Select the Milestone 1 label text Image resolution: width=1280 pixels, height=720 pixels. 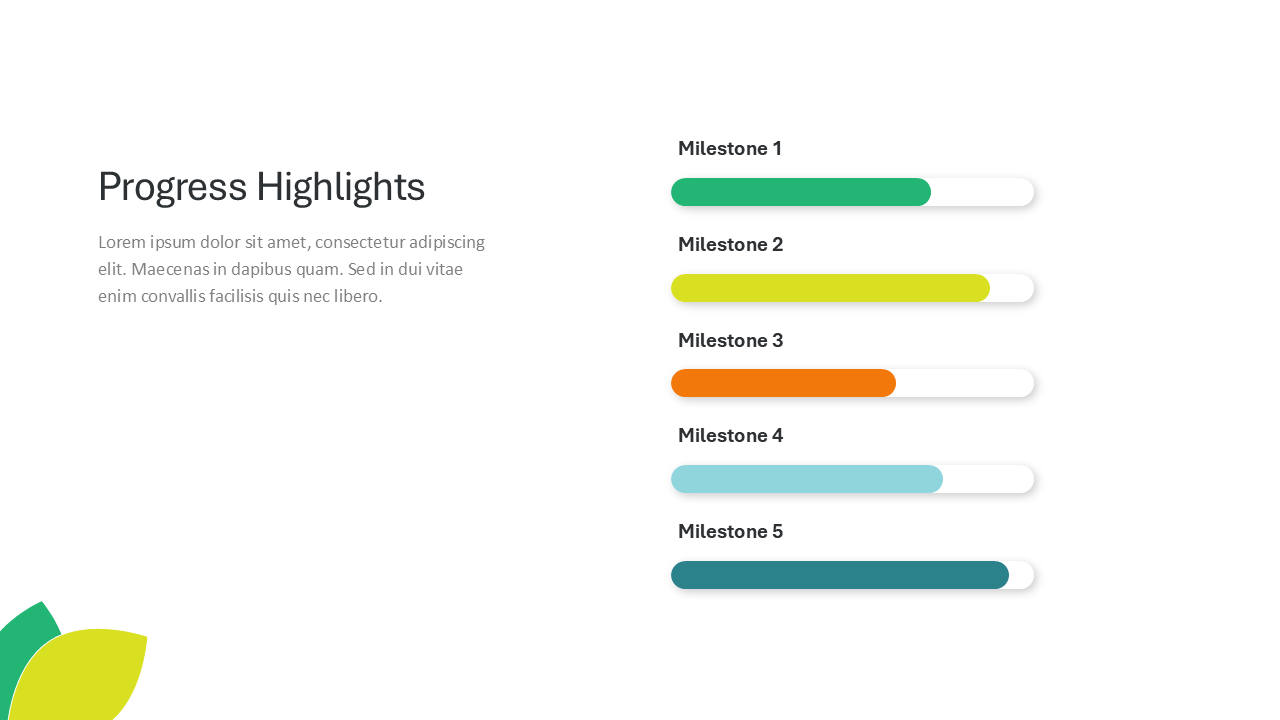[730, 149]
